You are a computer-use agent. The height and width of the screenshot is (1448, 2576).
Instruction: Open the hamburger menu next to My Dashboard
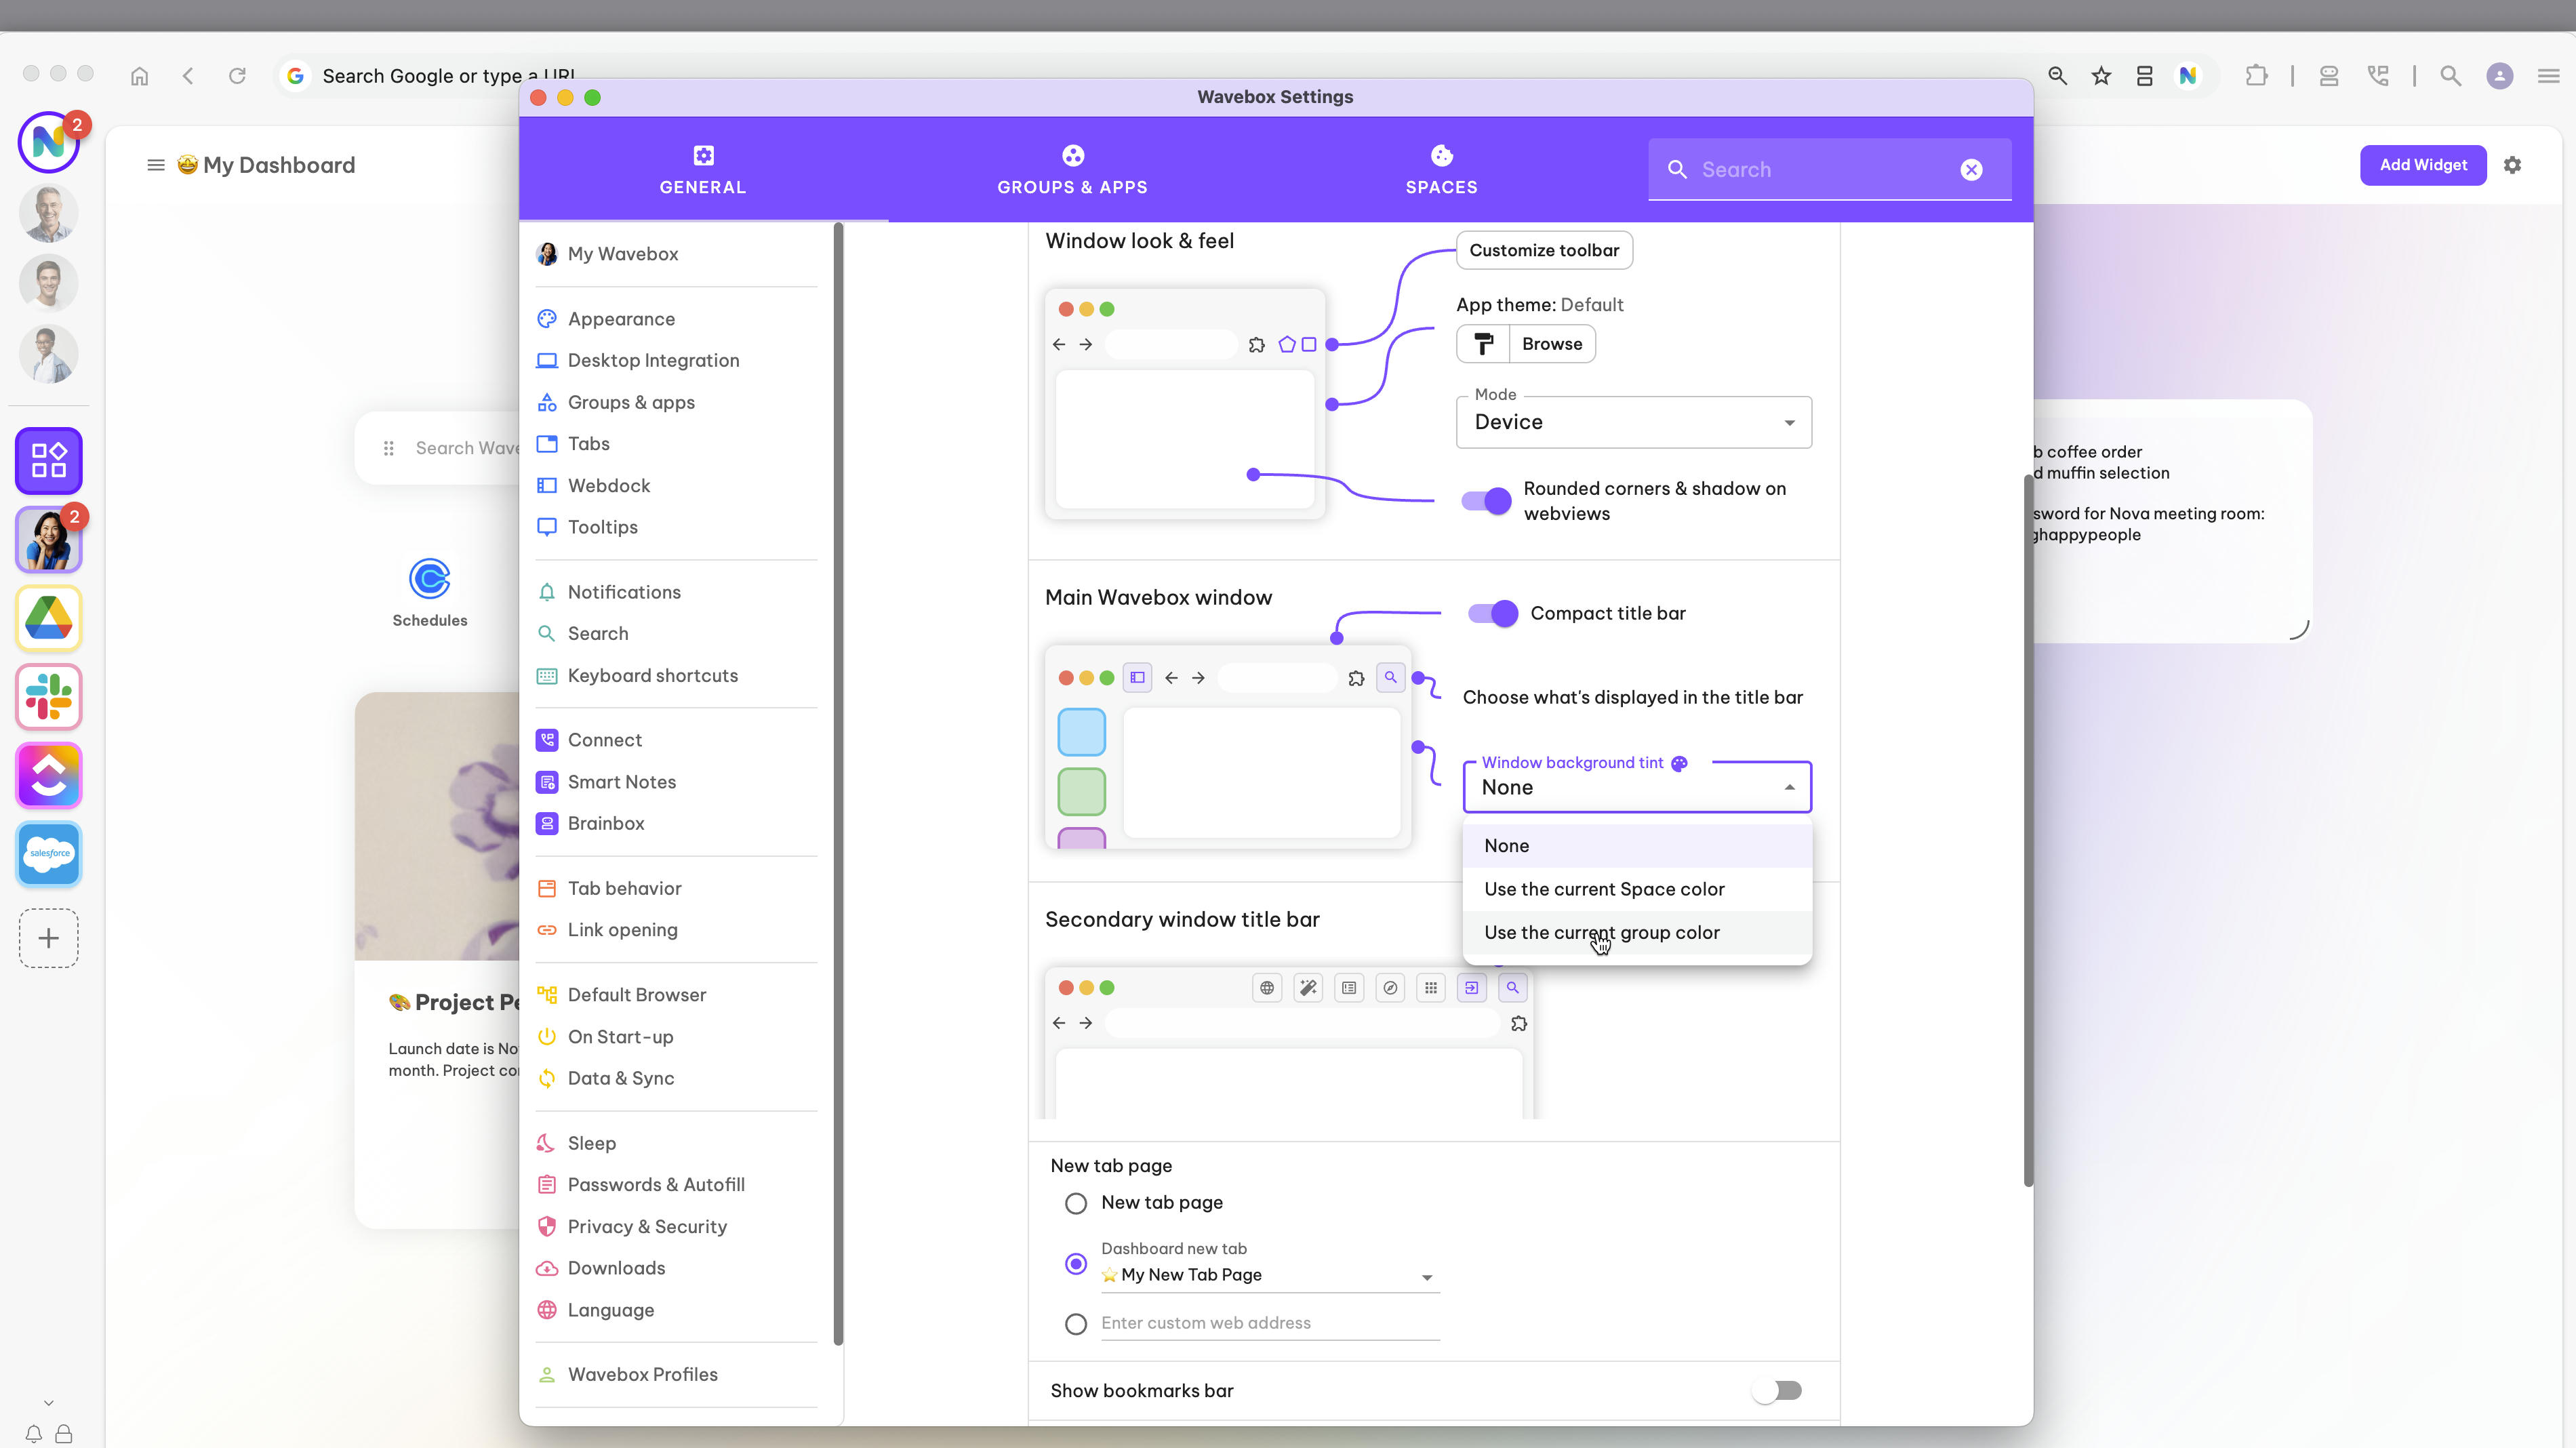(x=156, y=165)
